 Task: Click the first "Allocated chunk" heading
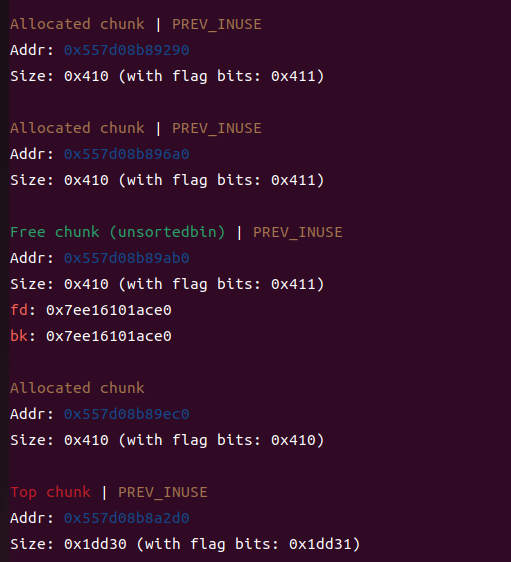77,24
